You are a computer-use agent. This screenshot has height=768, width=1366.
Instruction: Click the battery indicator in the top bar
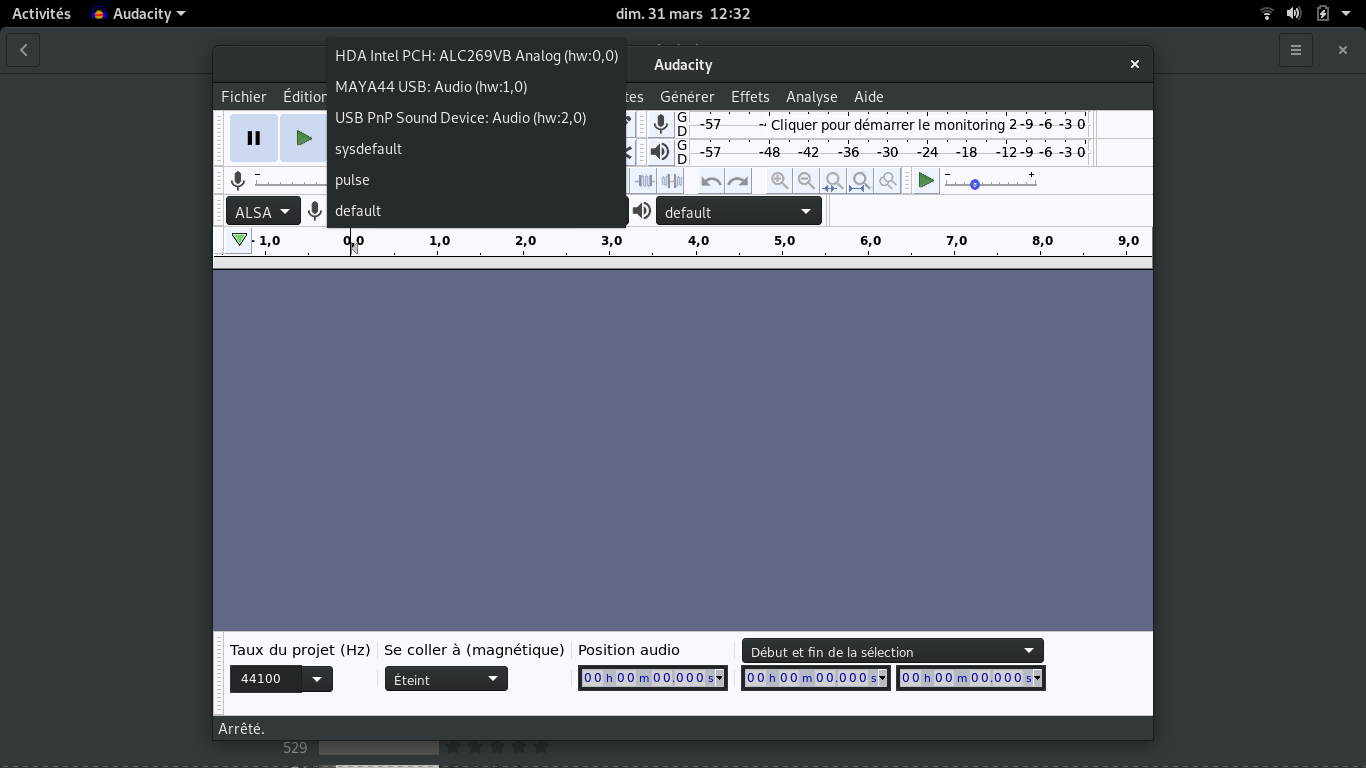point(1323,14)
